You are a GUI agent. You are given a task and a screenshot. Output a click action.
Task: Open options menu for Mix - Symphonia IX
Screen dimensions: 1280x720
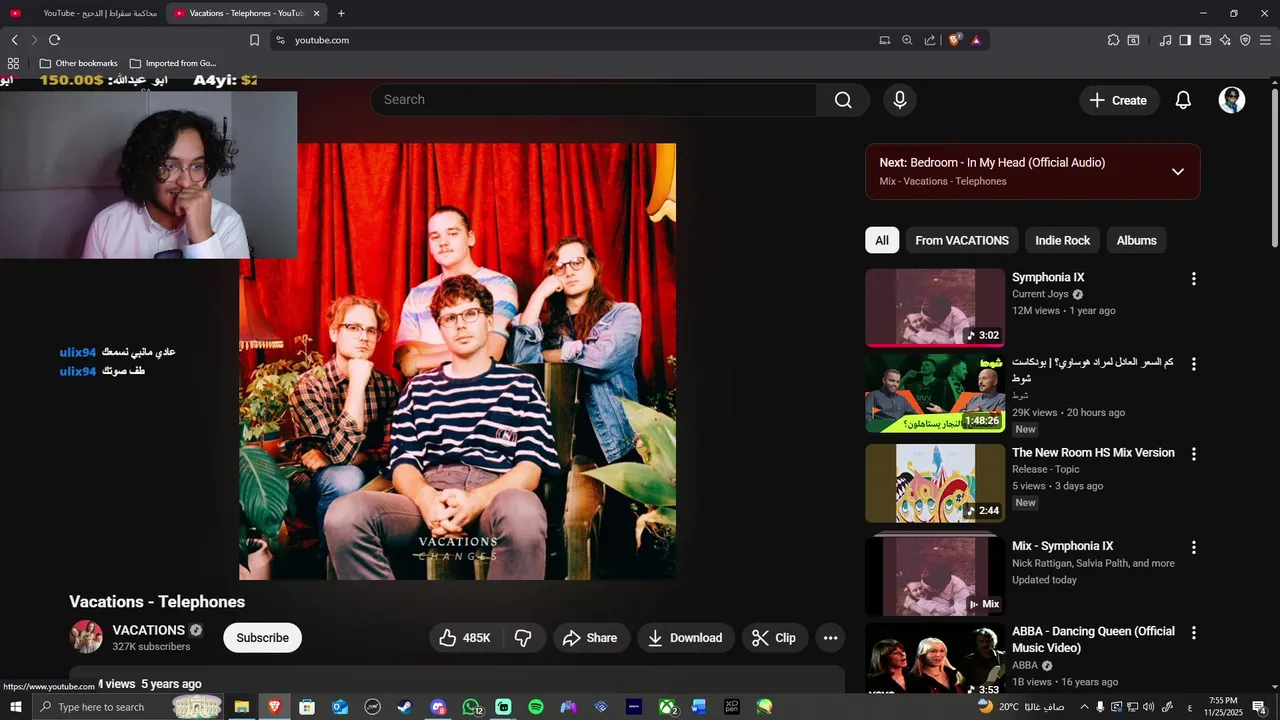click(1193, 548)
